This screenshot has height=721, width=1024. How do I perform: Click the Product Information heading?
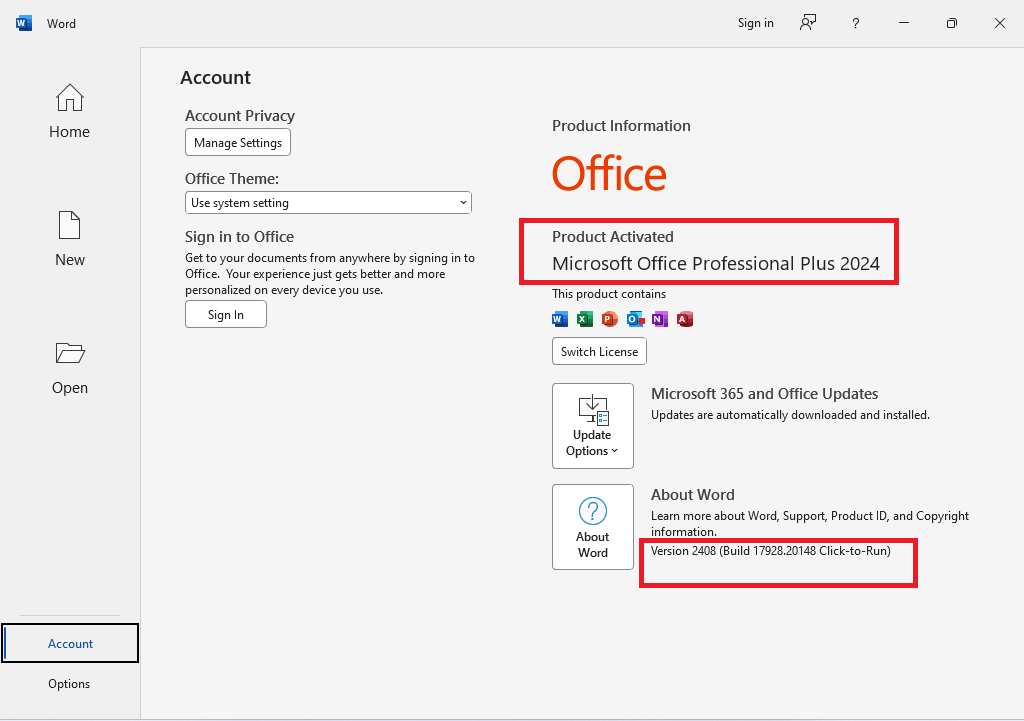(x=621, y=125)
